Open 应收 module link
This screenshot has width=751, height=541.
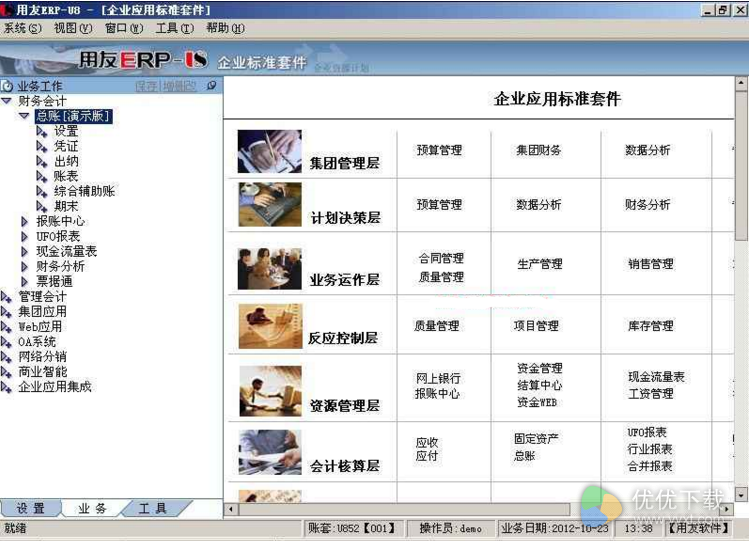coord(427,442)
